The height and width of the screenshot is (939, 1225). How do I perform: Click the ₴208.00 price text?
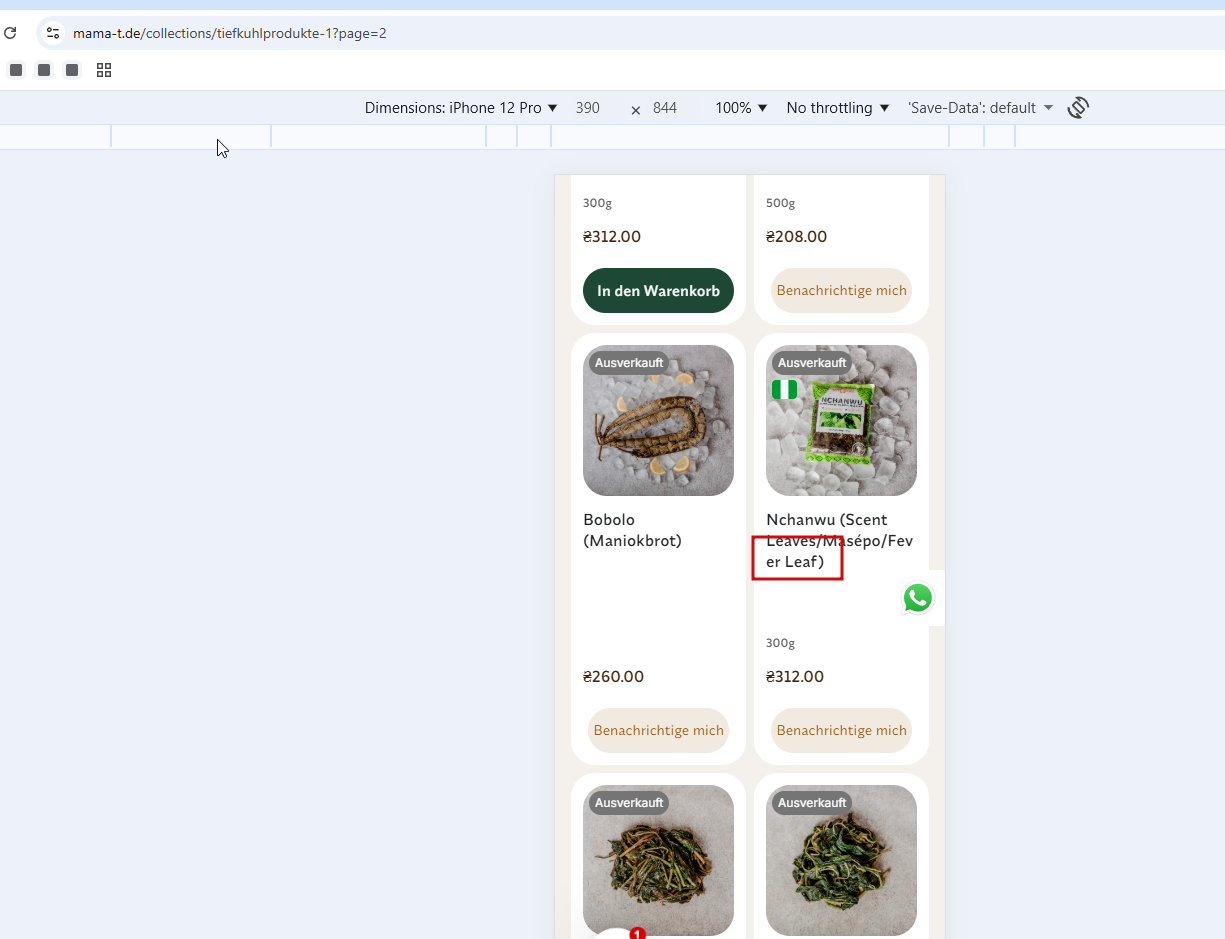[x=796, y=237]
